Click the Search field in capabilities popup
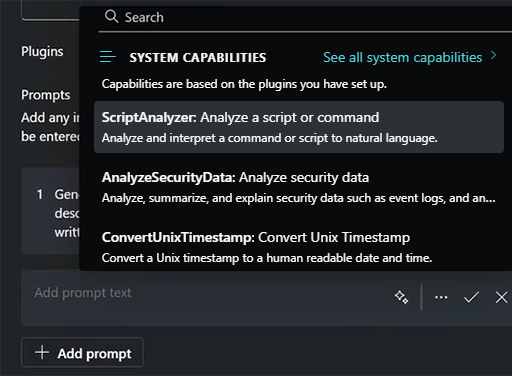This screenshot has width=512, height=376. 305,17
